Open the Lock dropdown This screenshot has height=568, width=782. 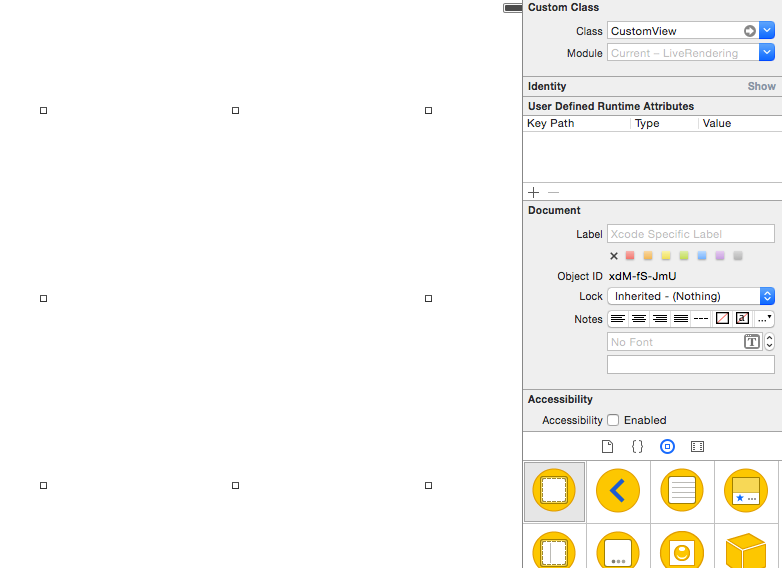690,296
